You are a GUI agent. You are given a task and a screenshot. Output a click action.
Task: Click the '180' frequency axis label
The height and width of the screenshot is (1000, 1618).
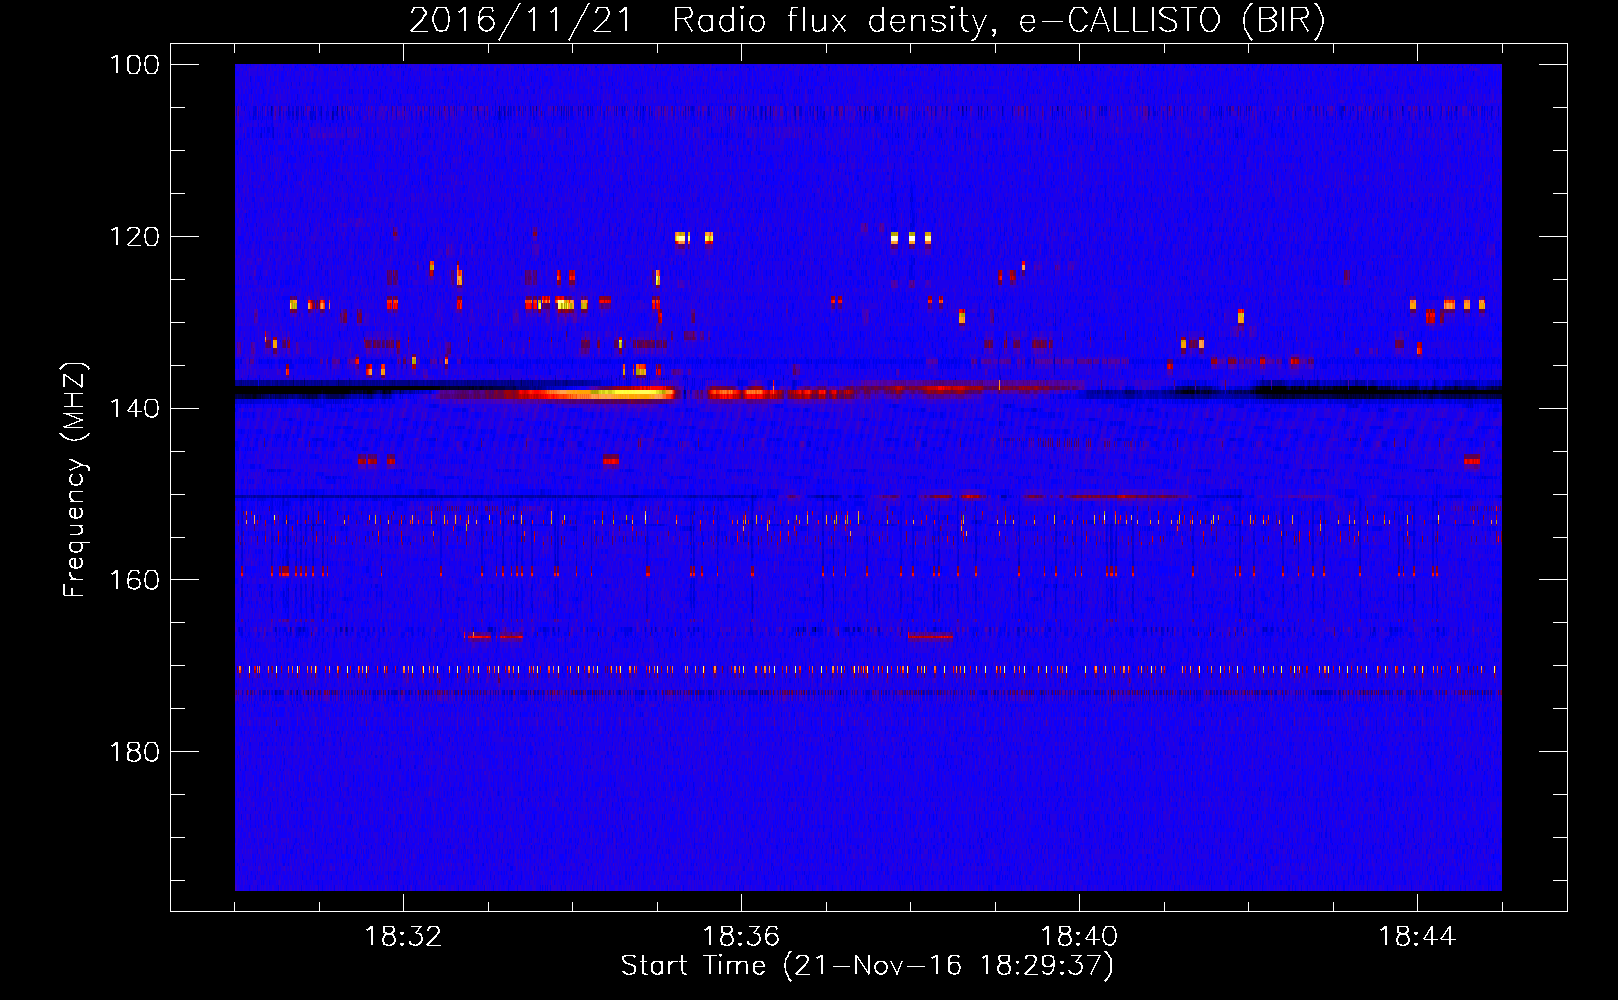coord(134,752)
